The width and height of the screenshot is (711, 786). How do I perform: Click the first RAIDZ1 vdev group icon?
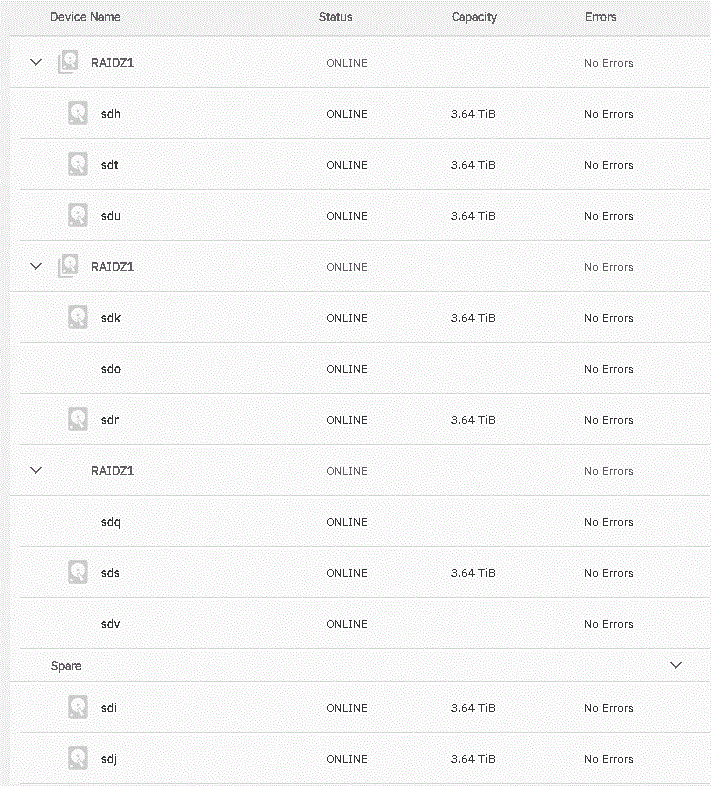coord(68,62)
